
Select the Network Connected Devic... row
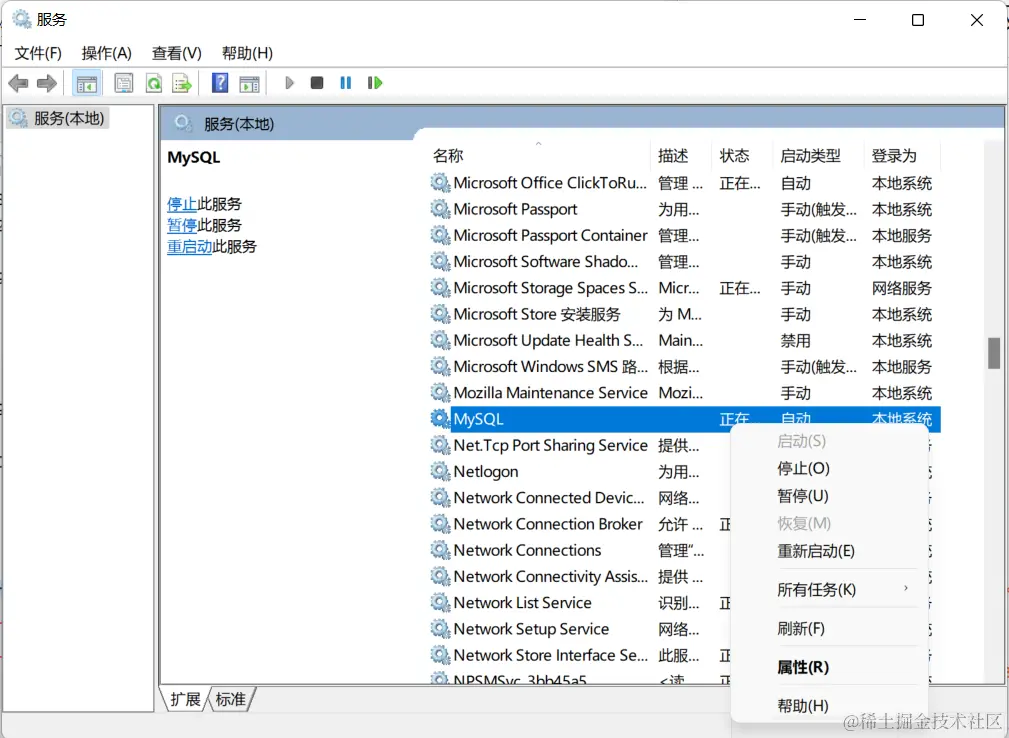pyautogui.click(x=582, y=497)
